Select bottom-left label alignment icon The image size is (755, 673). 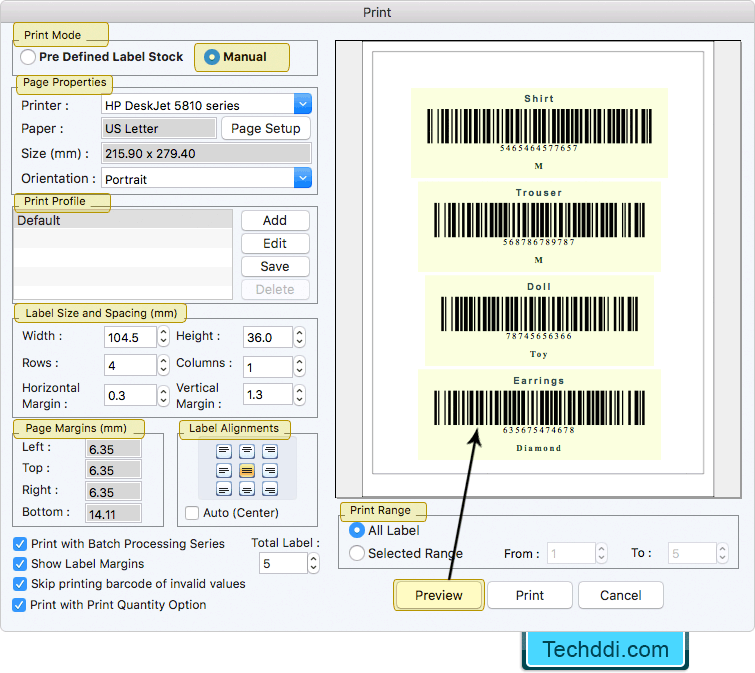(x=223, y=489)
